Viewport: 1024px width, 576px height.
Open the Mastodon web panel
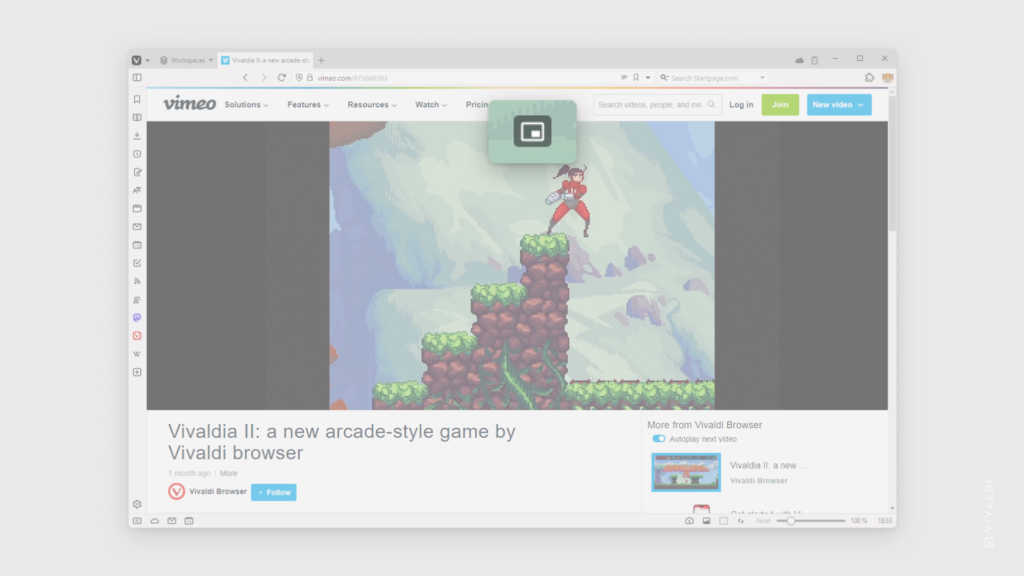[137, 317]
